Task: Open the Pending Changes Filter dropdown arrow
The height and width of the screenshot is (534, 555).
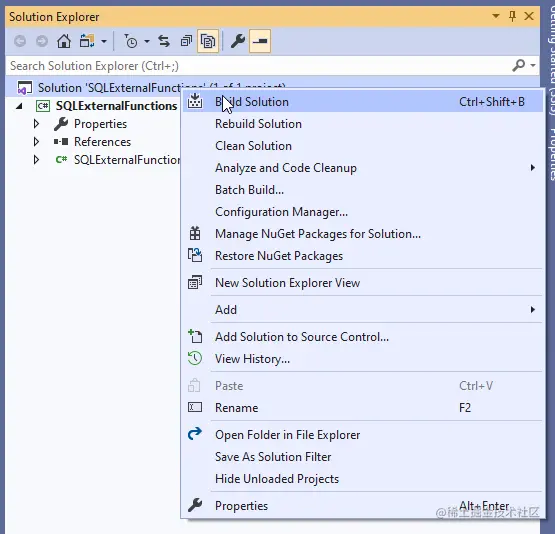Action: [x=147, y=42]
